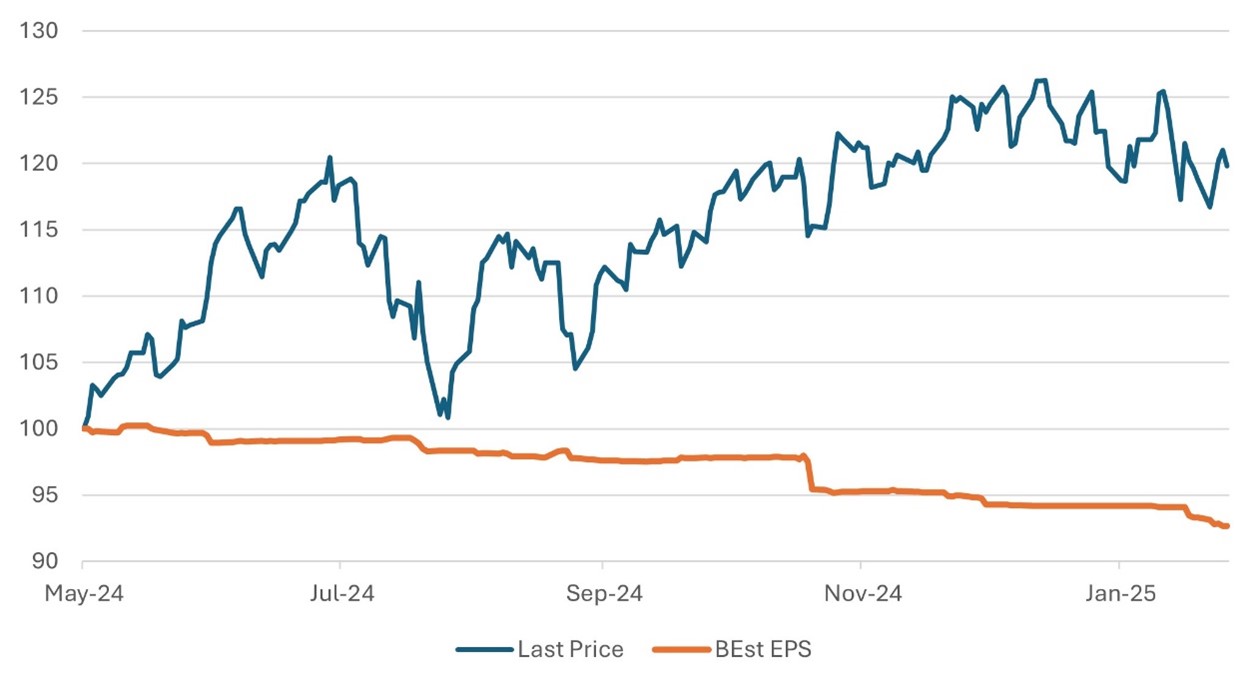The image size is (1260, 690).
Task: Select the Sep-24 x-axis label
Action: [603, 594]
